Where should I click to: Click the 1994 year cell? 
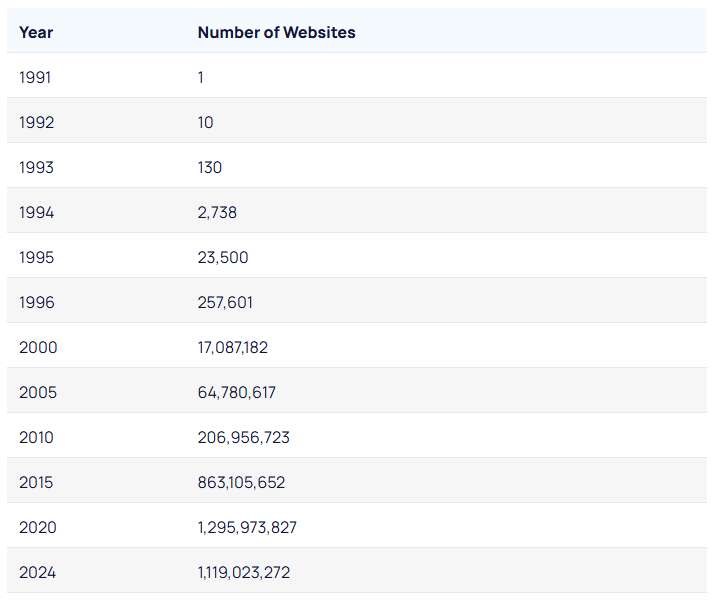tap(36, 212)
